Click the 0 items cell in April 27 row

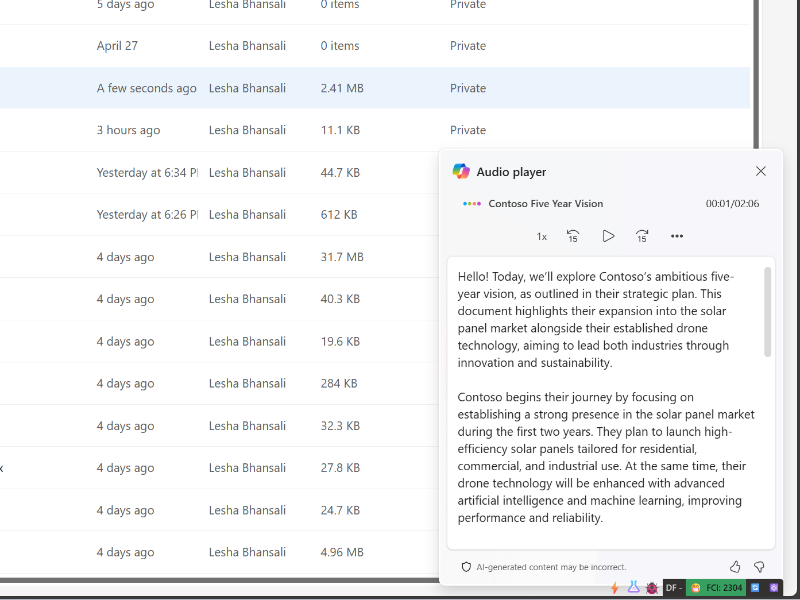pos(340,46)
